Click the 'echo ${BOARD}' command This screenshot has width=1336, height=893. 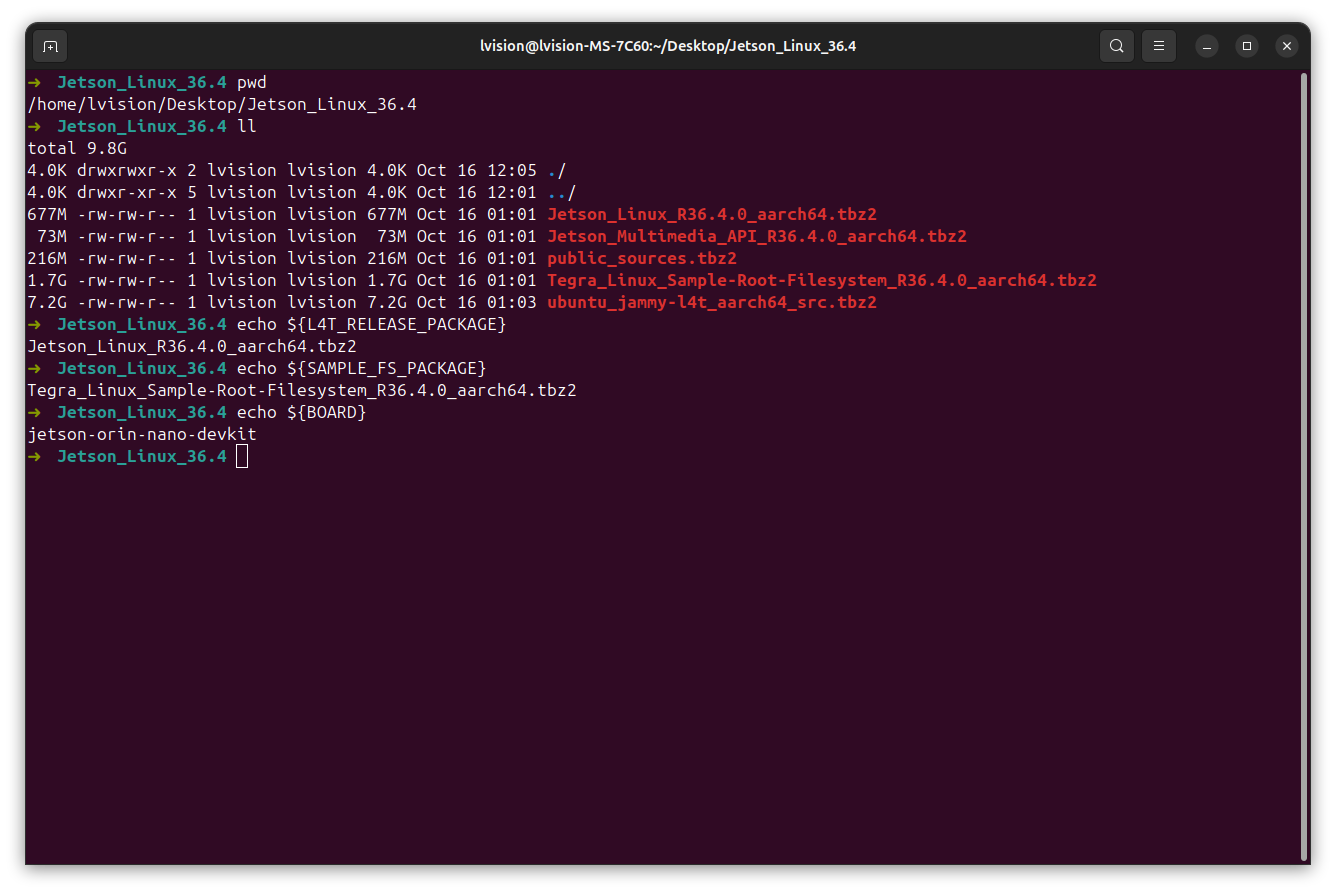pos(302,412)
